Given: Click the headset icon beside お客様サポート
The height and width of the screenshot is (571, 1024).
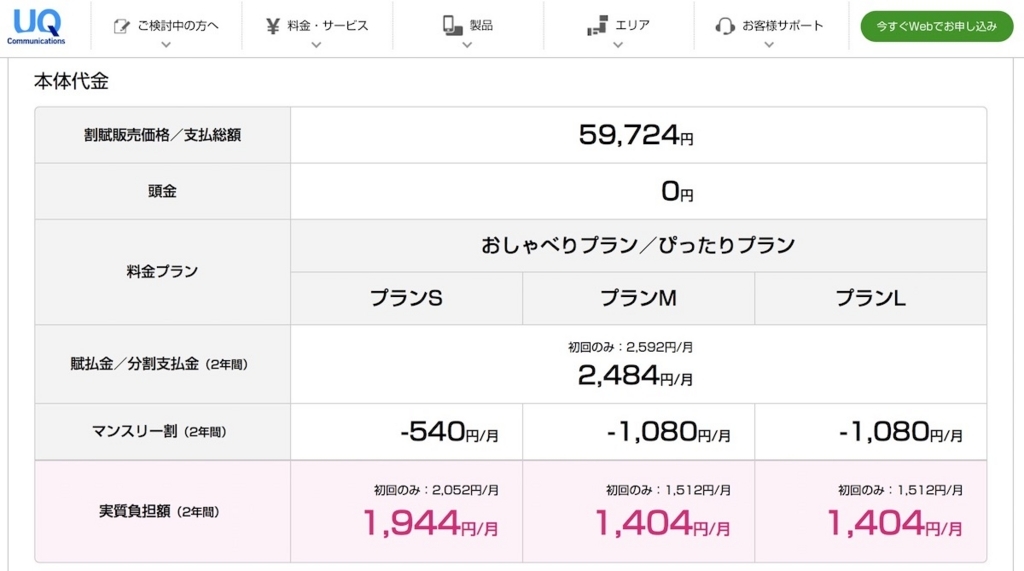Looking at the screenshot, I should coord(726,26).
